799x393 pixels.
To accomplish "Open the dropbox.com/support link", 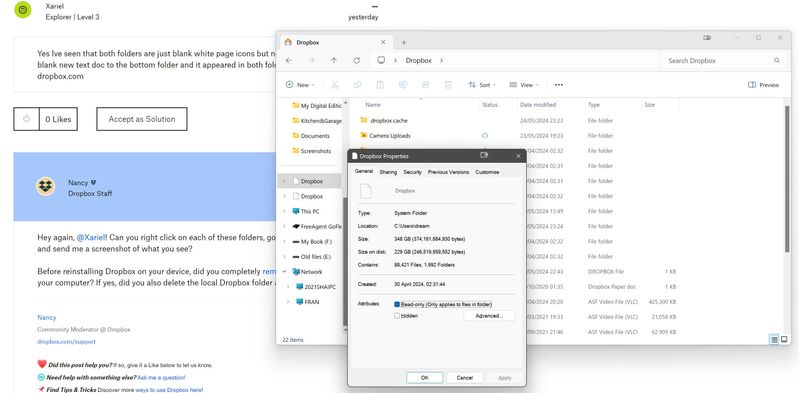I will click(x=66, y=342).
